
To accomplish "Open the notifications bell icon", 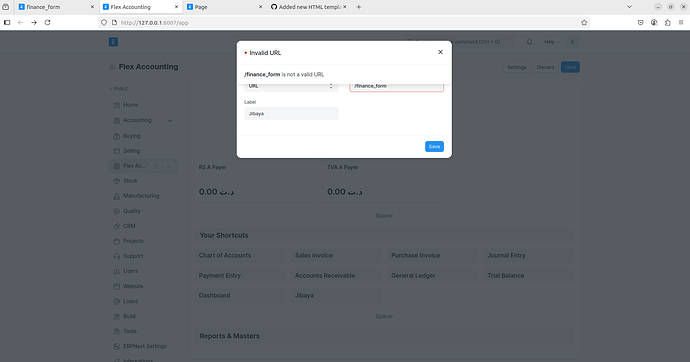I will [529, 42].
